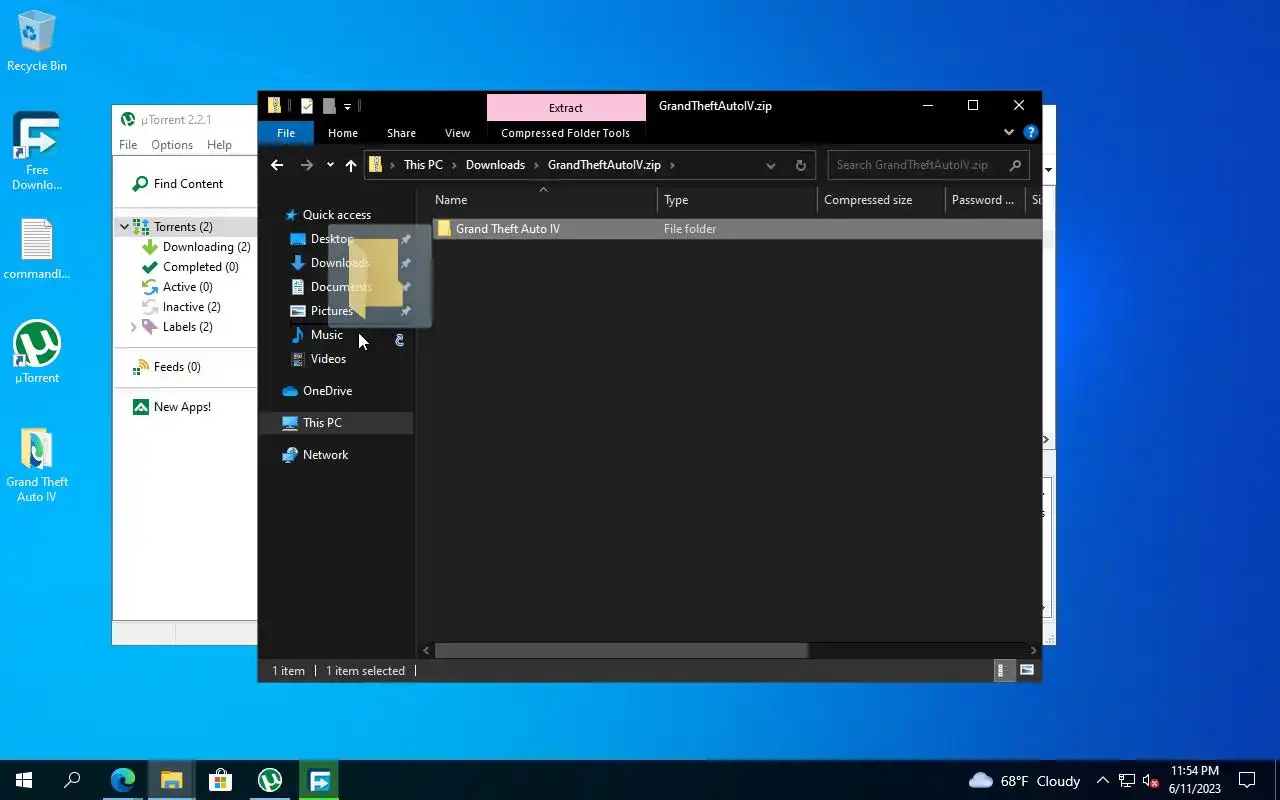
Task: Open recent locations dropdown arrow
Action: coord(330,165)
